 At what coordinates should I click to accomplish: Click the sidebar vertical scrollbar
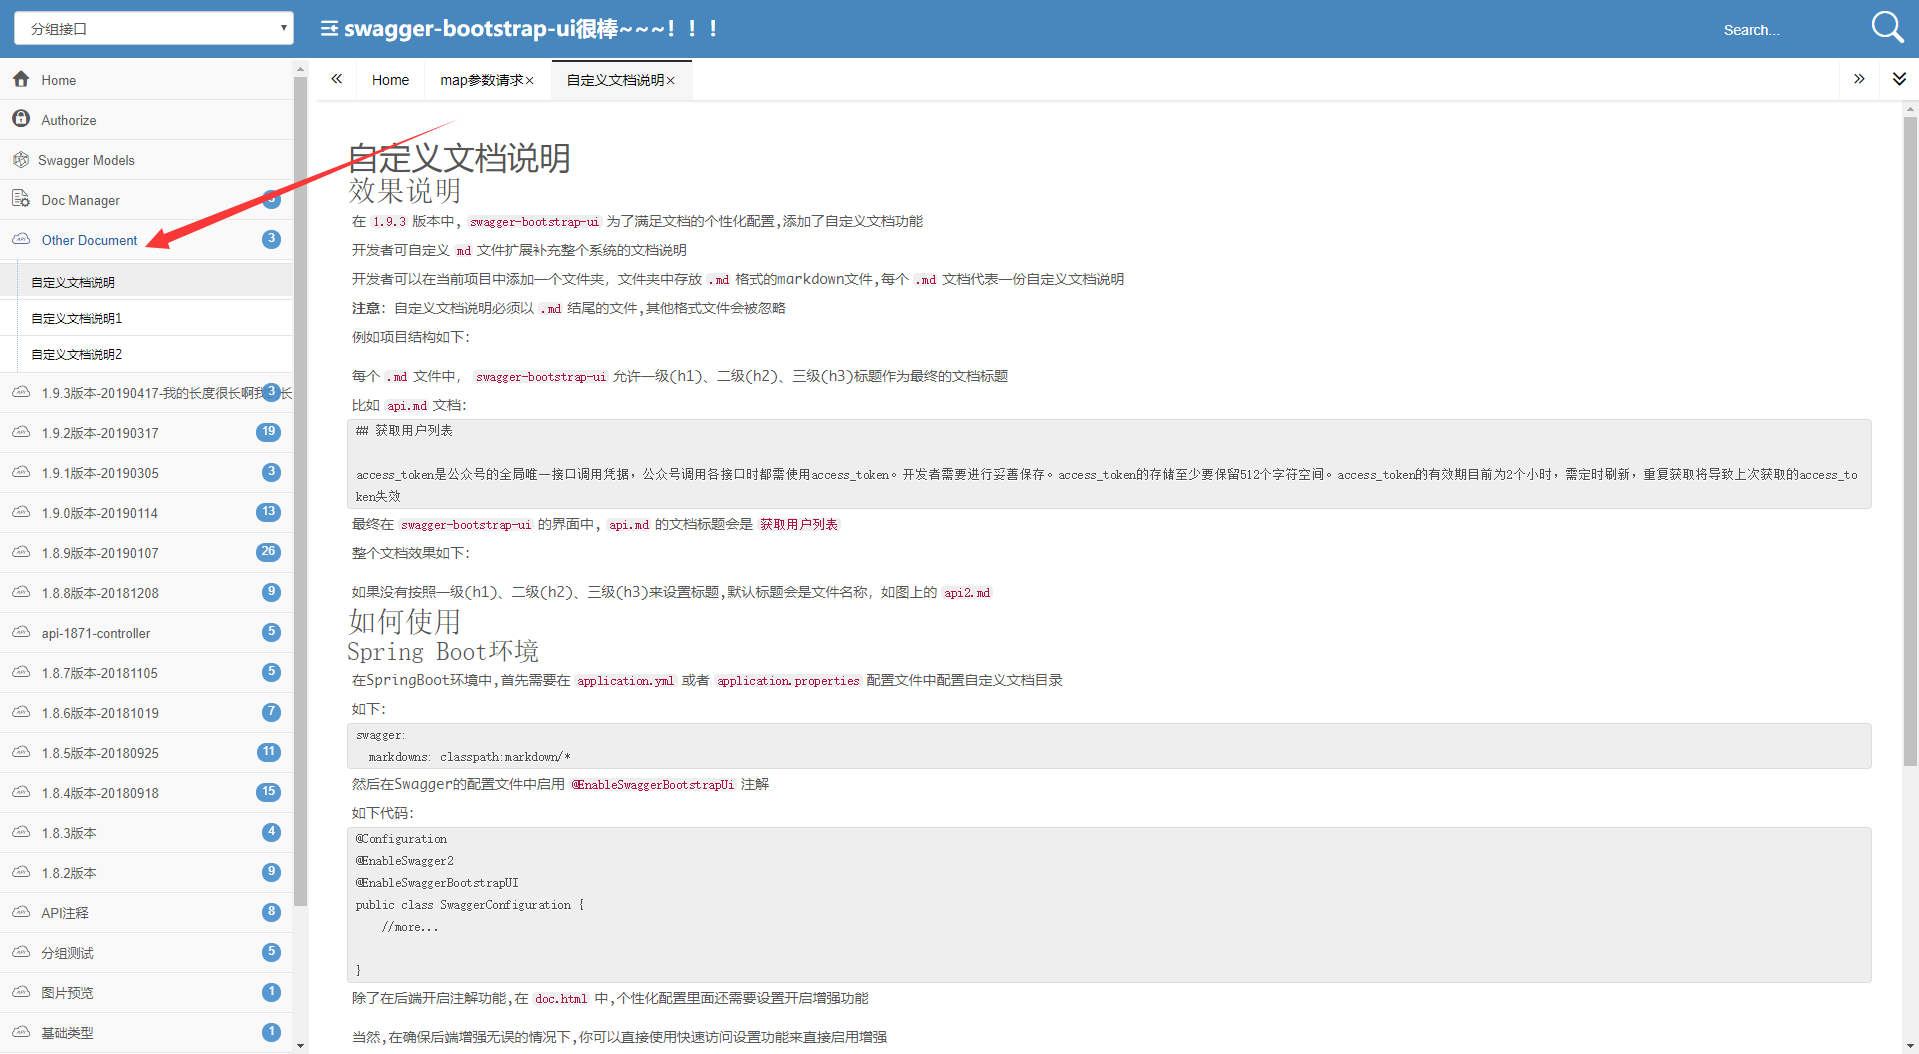coord(300,490)
